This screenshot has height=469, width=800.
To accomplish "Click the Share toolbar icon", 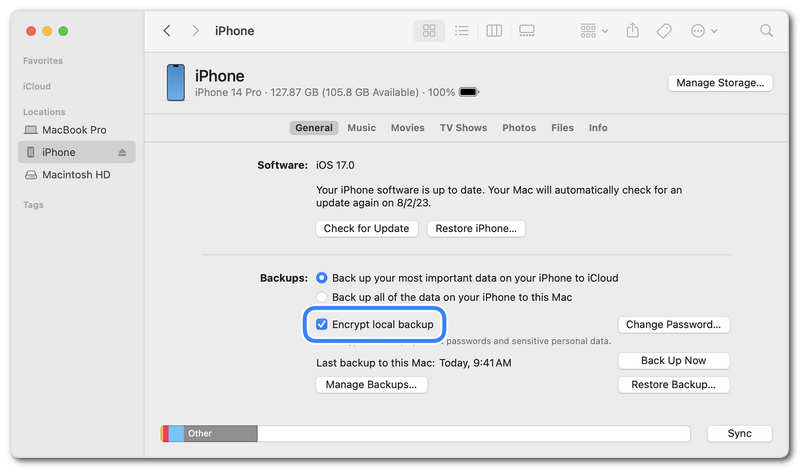I will click(x=633, y=31).
